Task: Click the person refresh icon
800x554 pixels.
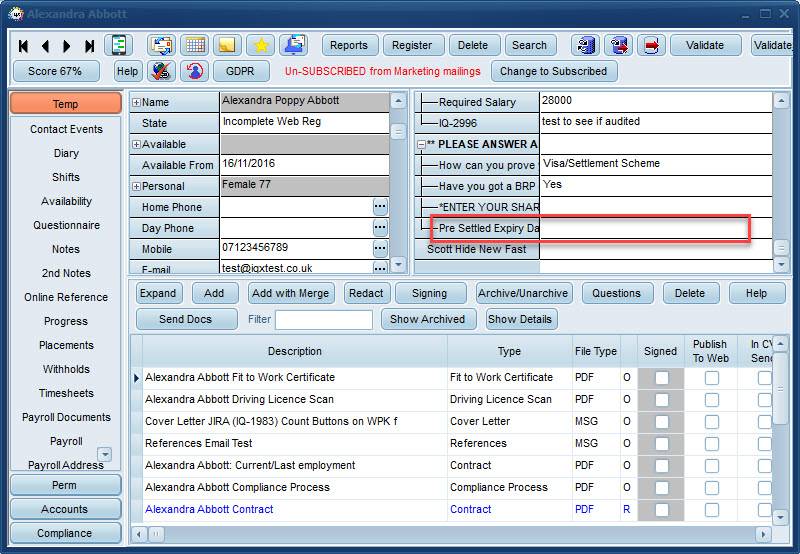Action: pyautogui.click(x=194, y=71)
